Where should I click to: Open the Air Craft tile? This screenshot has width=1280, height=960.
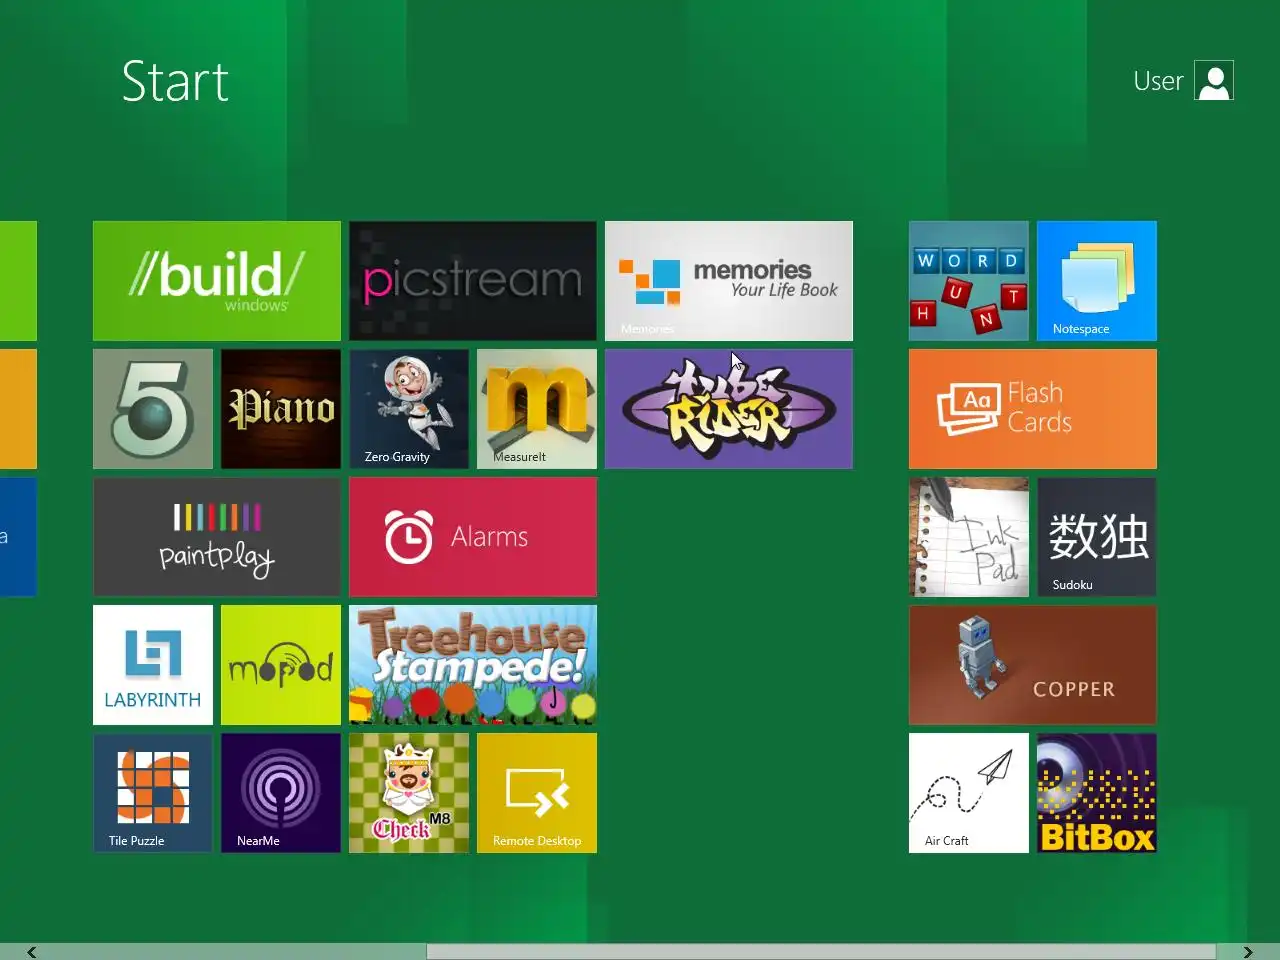click(x=969, y=793)
